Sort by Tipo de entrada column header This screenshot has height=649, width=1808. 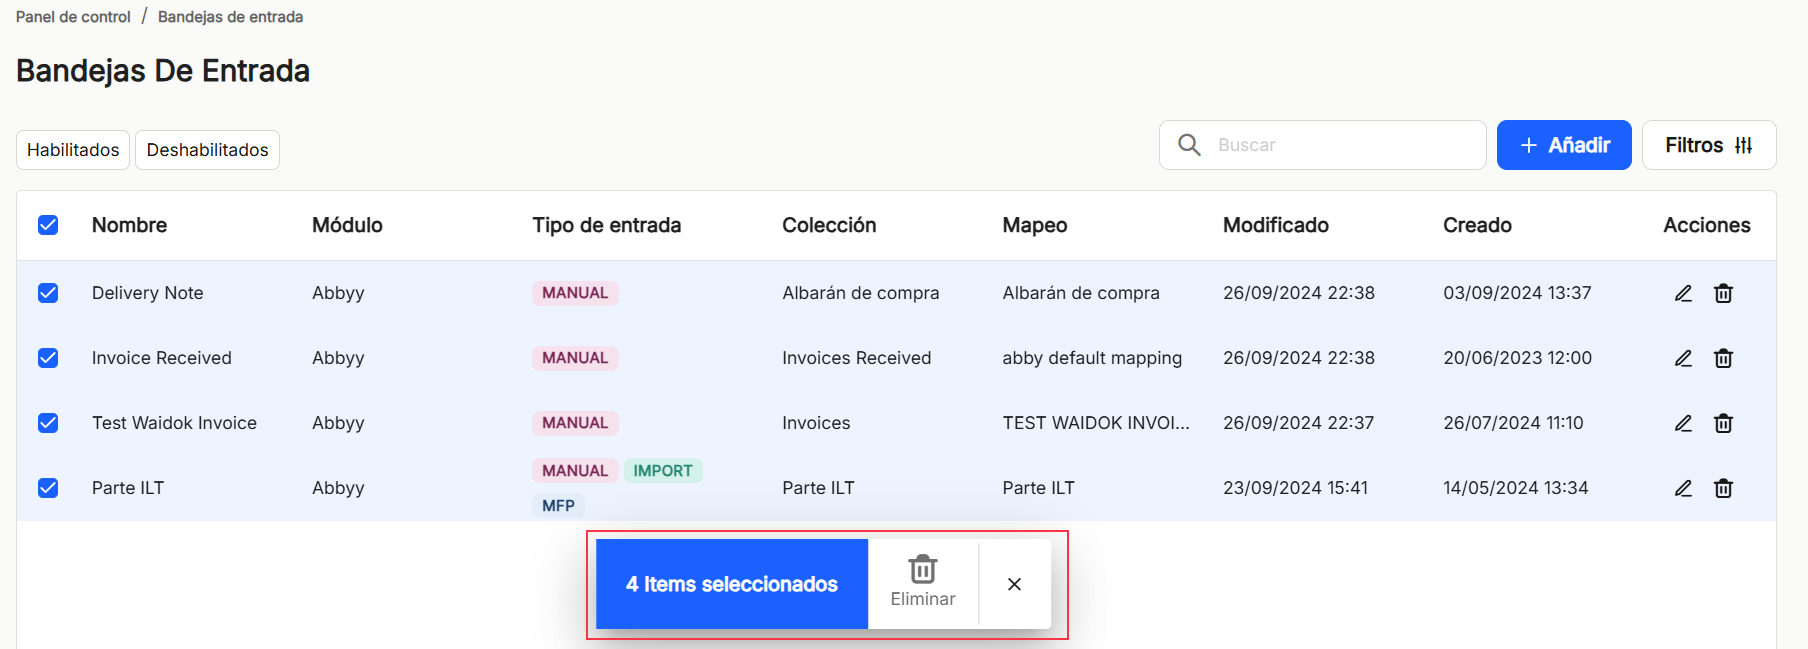[606, 225]
